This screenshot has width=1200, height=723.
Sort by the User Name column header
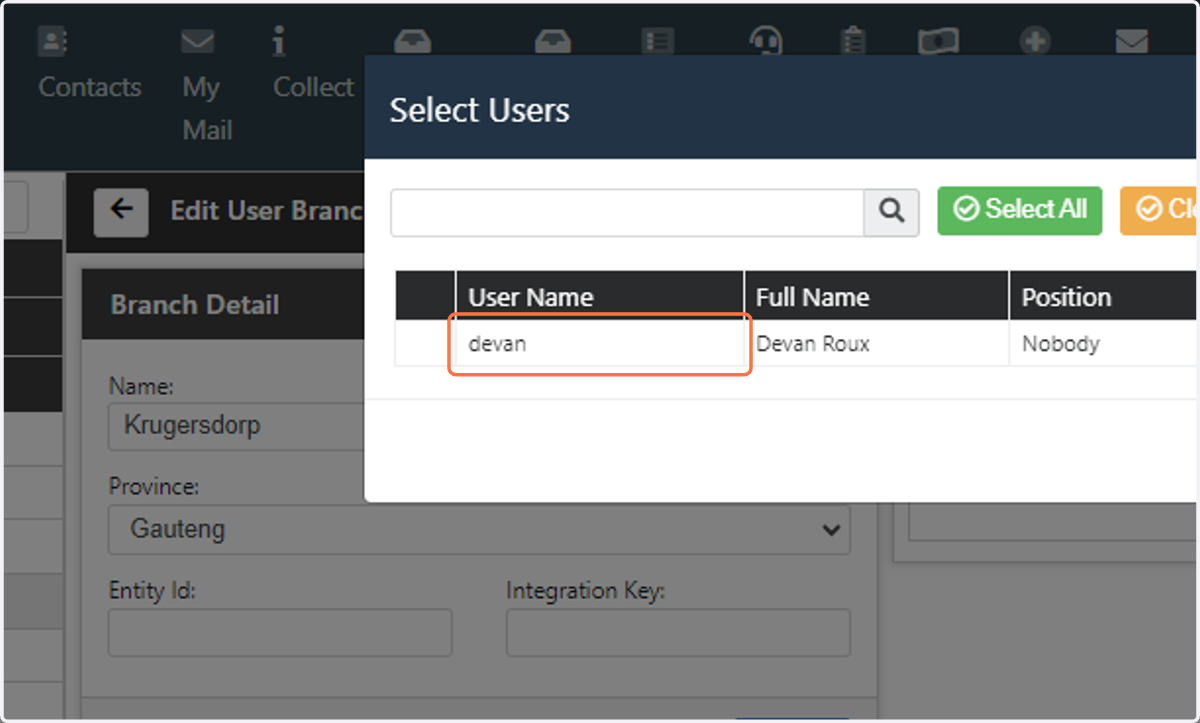coord(599,296)
